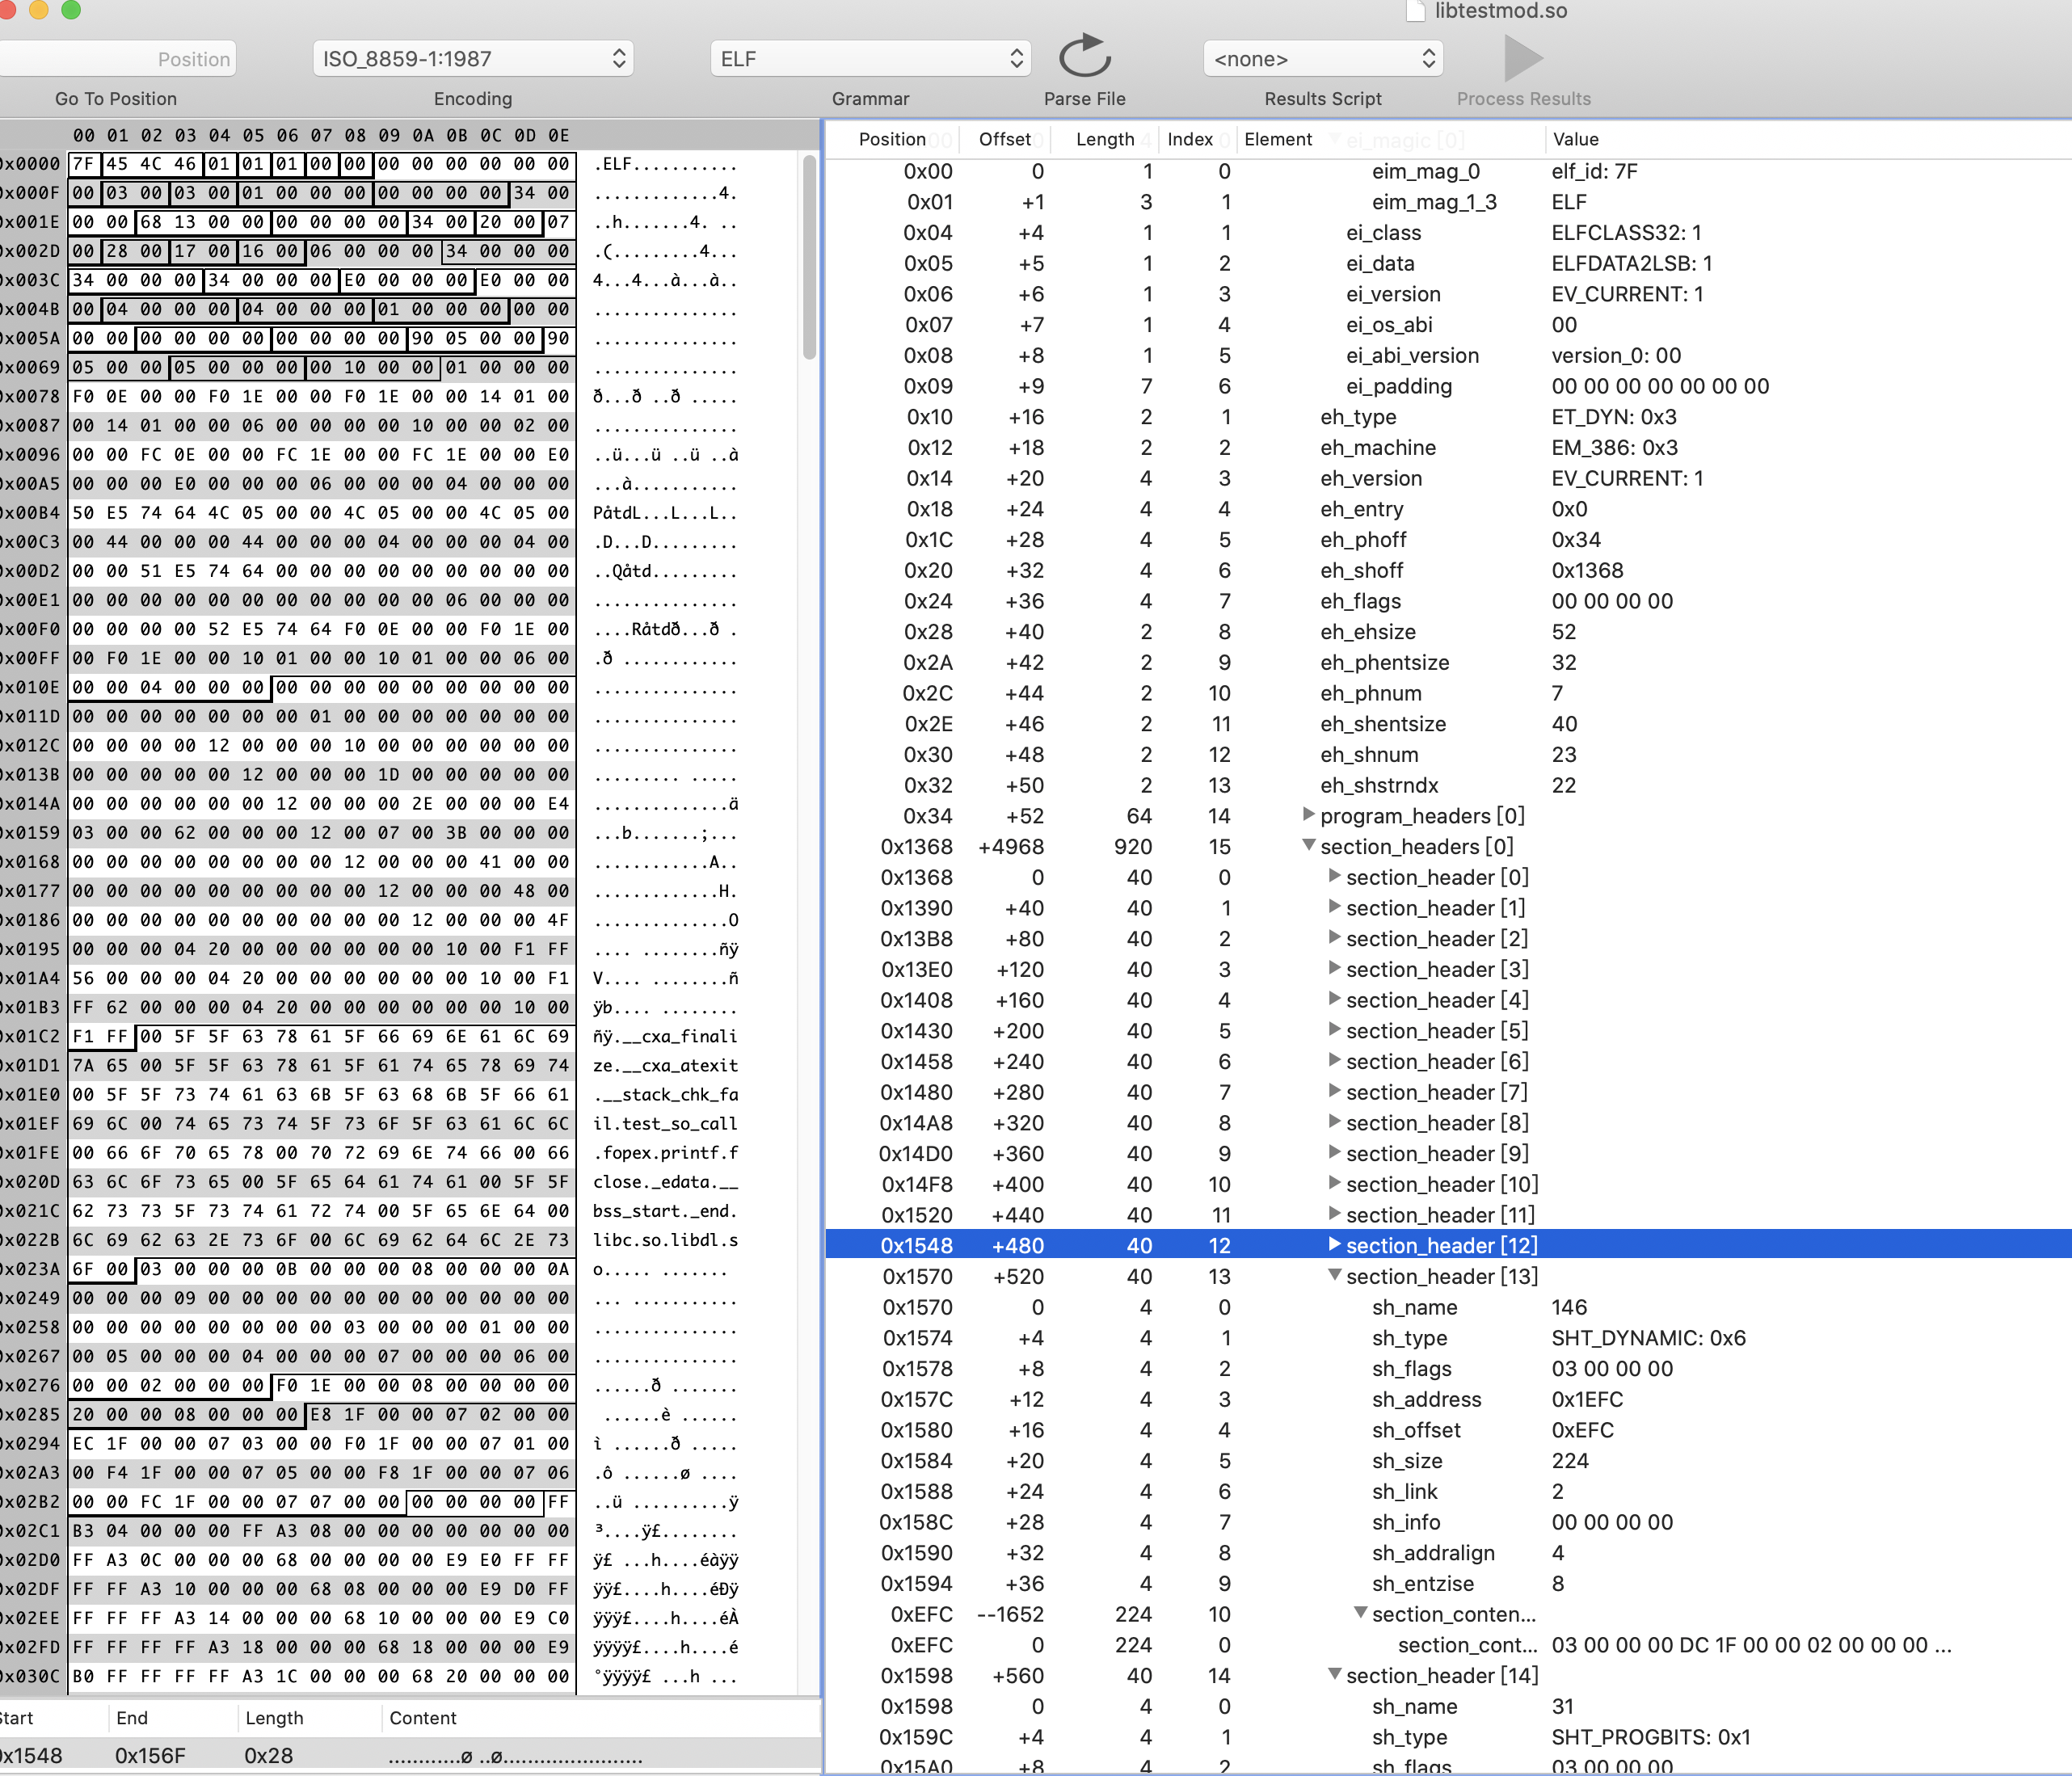
Task: Expand section_header [0] node
Action: tap(1334, 876)
